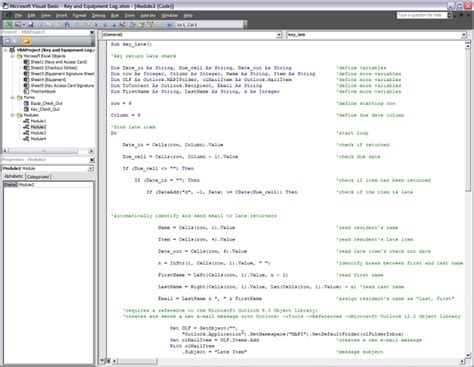Select Sheet2 (Checkout Strikes) item

click(x=54, y=68)
